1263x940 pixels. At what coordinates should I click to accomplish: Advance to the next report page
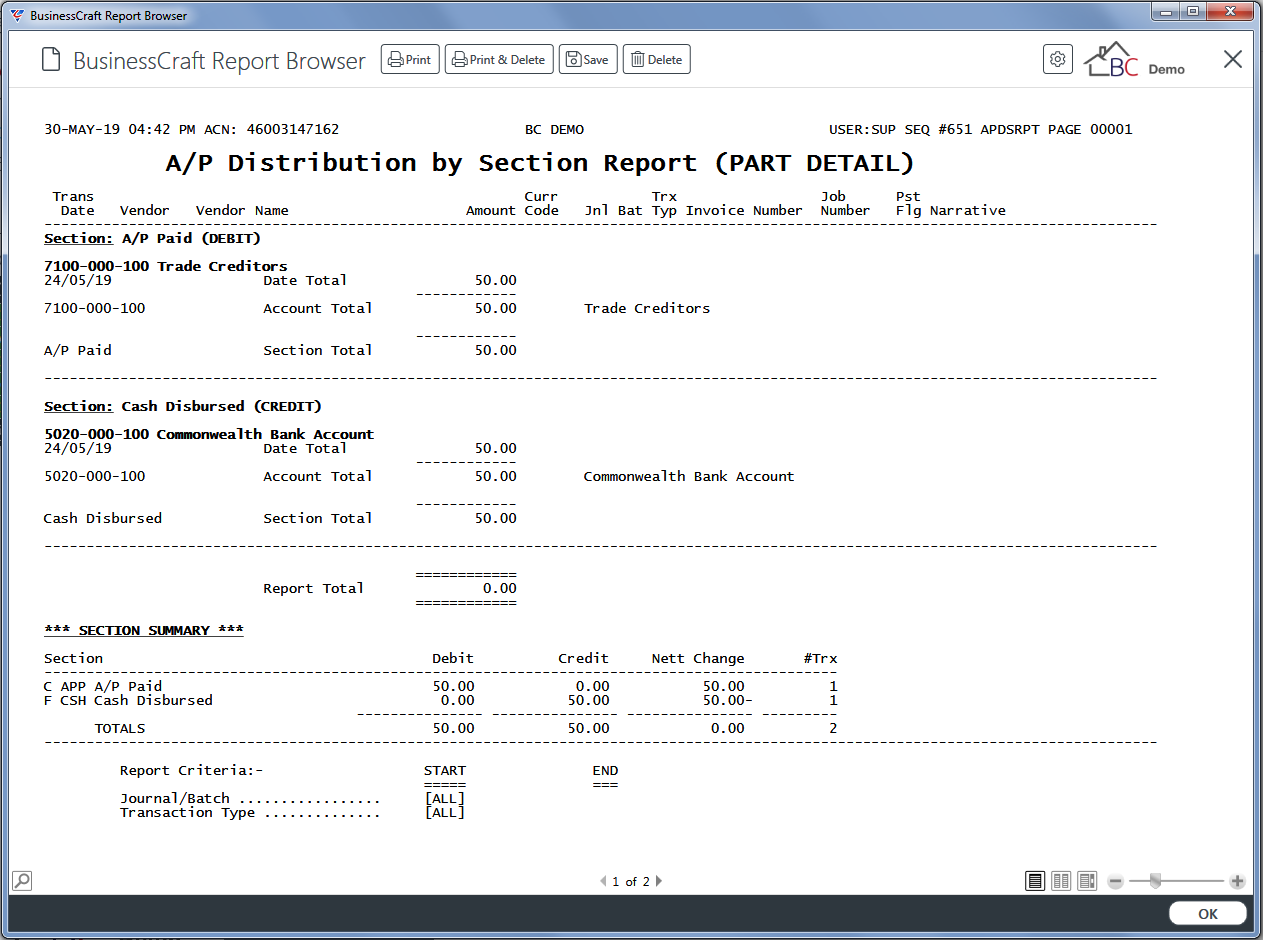pos(658,882)
